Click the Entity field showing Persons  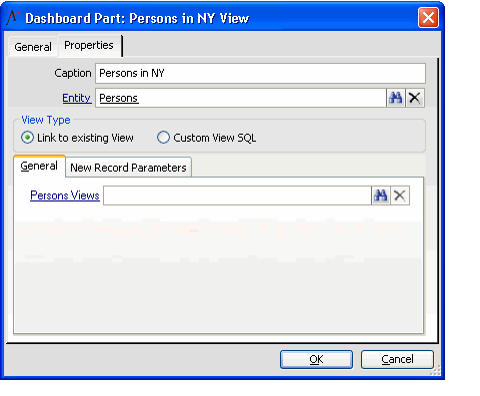(241, 98)
